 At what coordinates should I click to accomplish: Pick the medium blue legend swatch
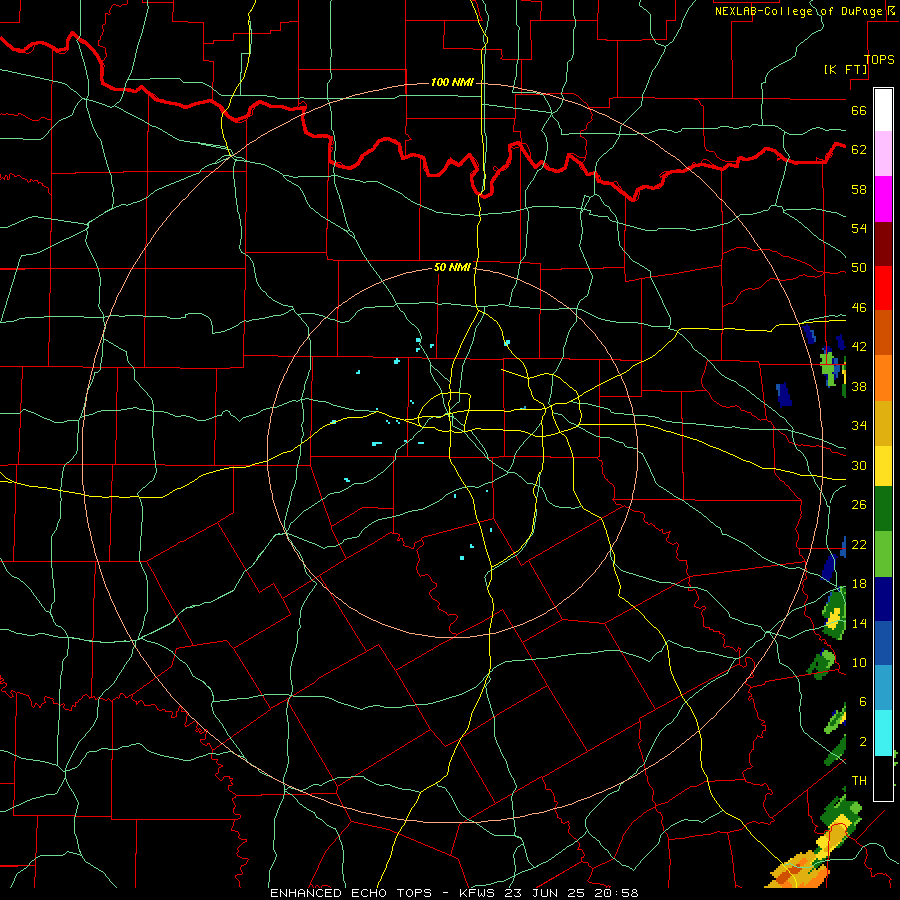883,643
